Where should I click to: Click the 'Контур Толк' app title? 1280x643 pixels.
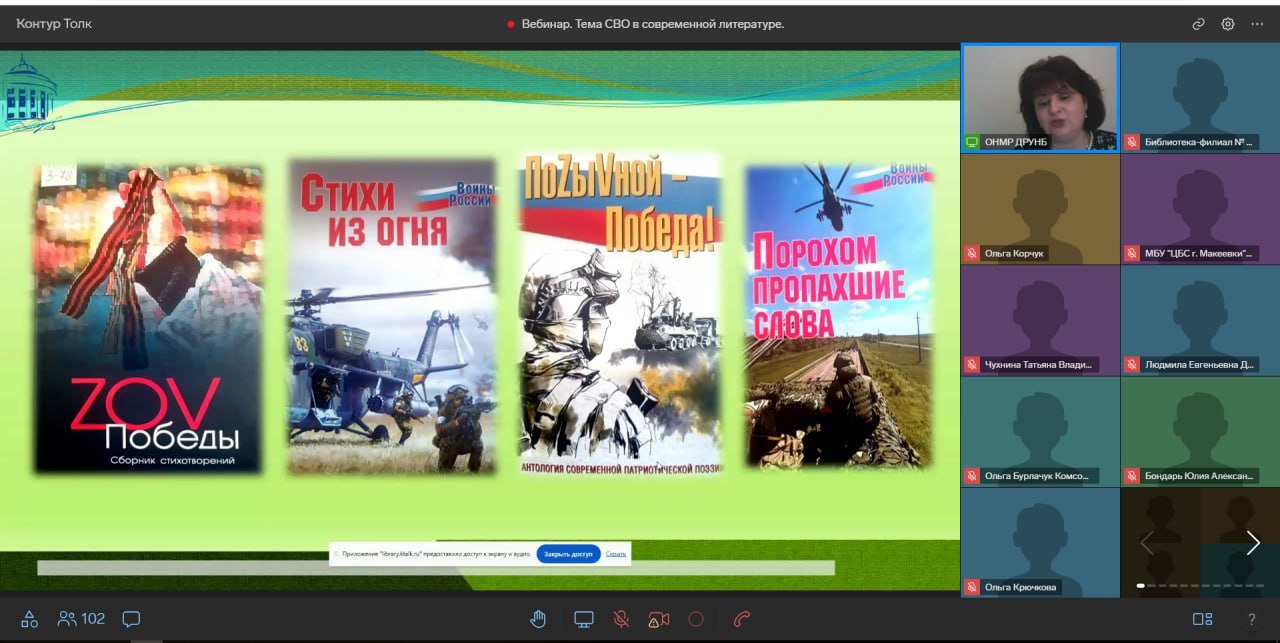click(x=54, y=24)
